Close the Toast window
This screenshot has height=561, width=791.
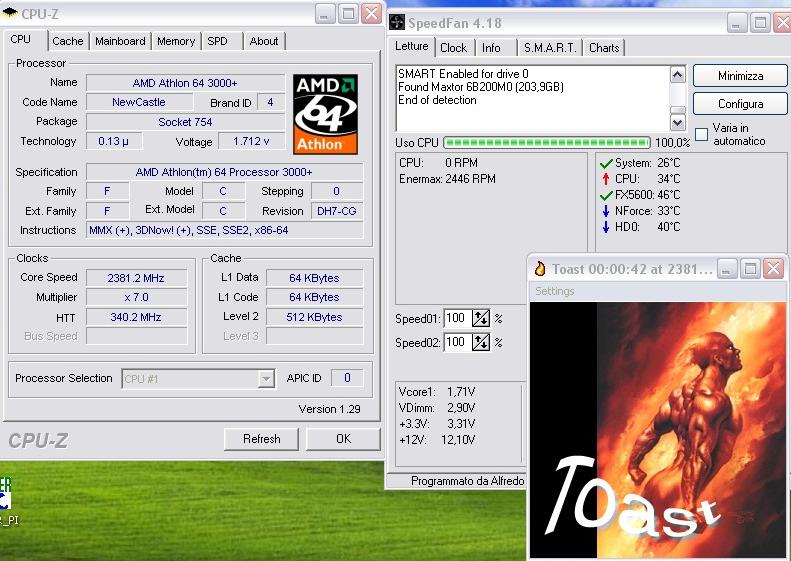point(773,269)
